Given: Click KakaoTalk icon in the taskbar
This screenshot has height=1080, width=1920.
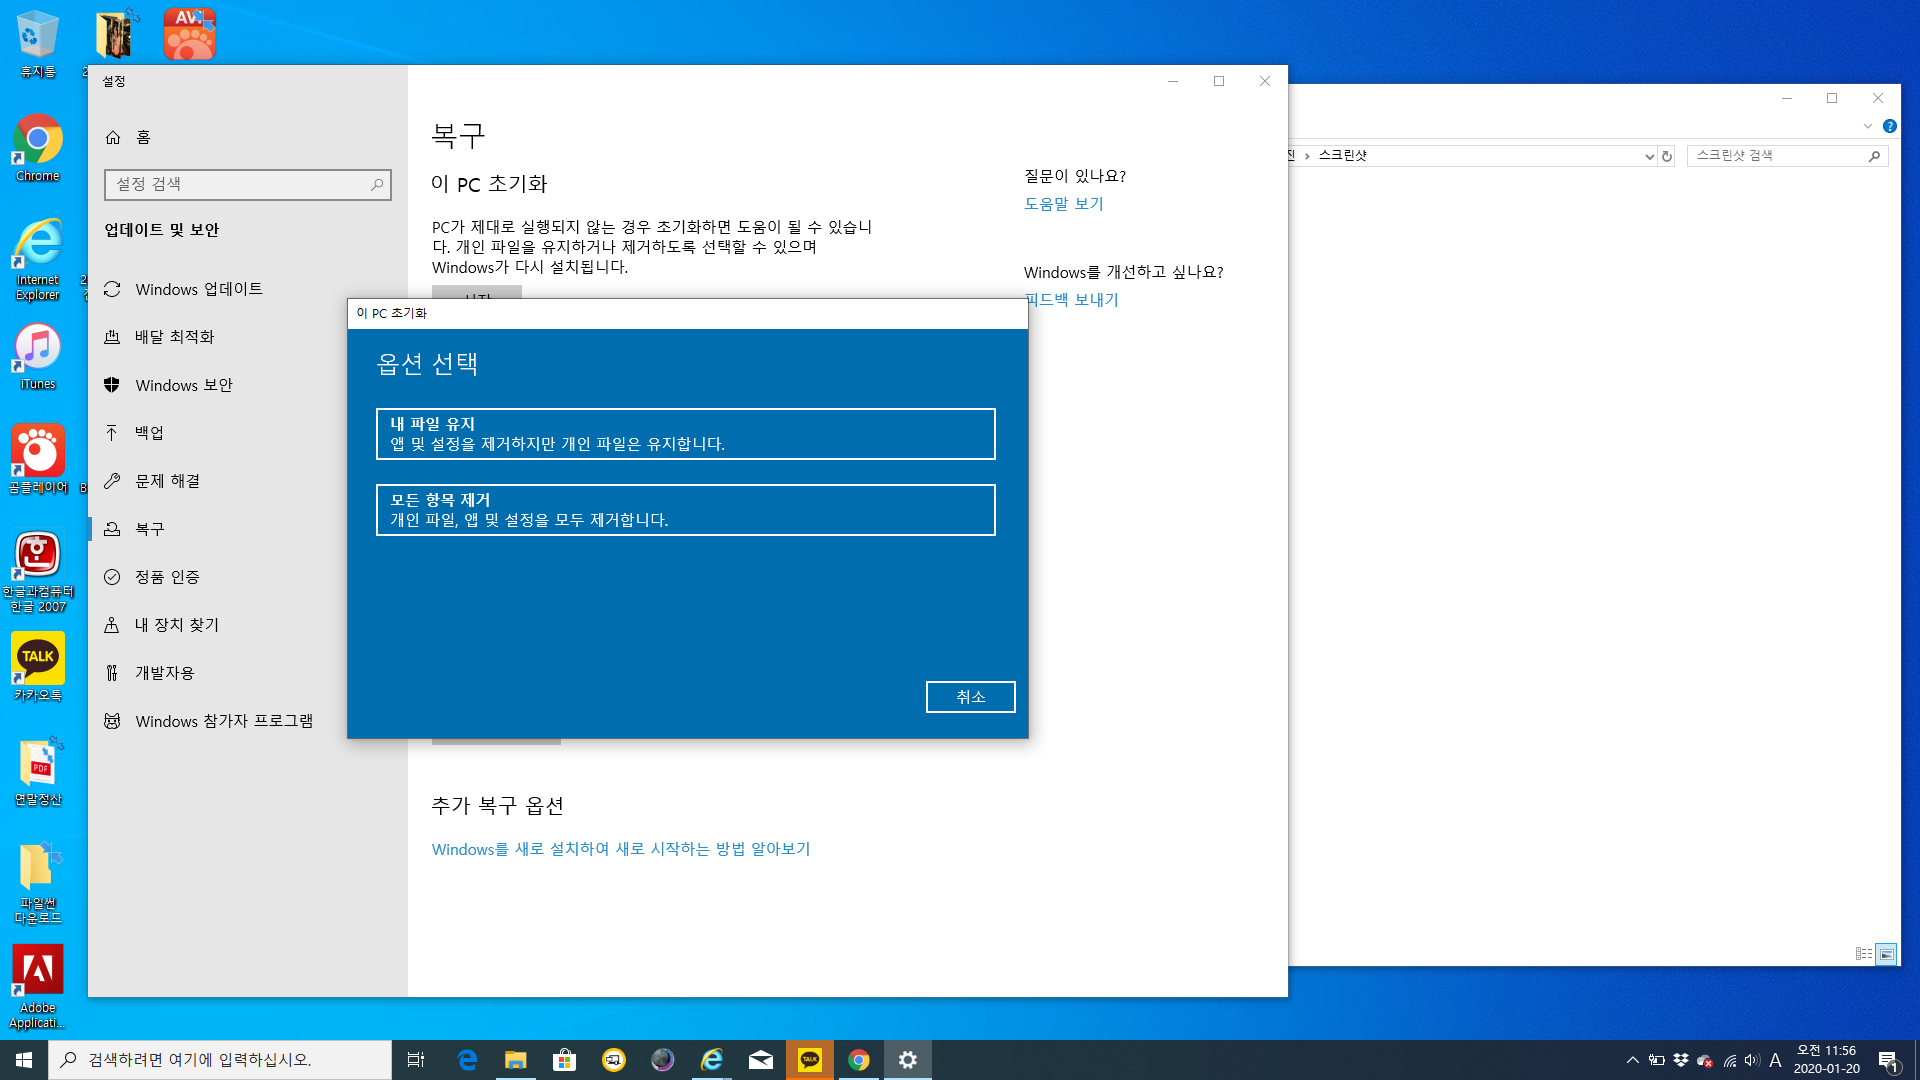Looking at the screenshot, I should click(810, 1059).
